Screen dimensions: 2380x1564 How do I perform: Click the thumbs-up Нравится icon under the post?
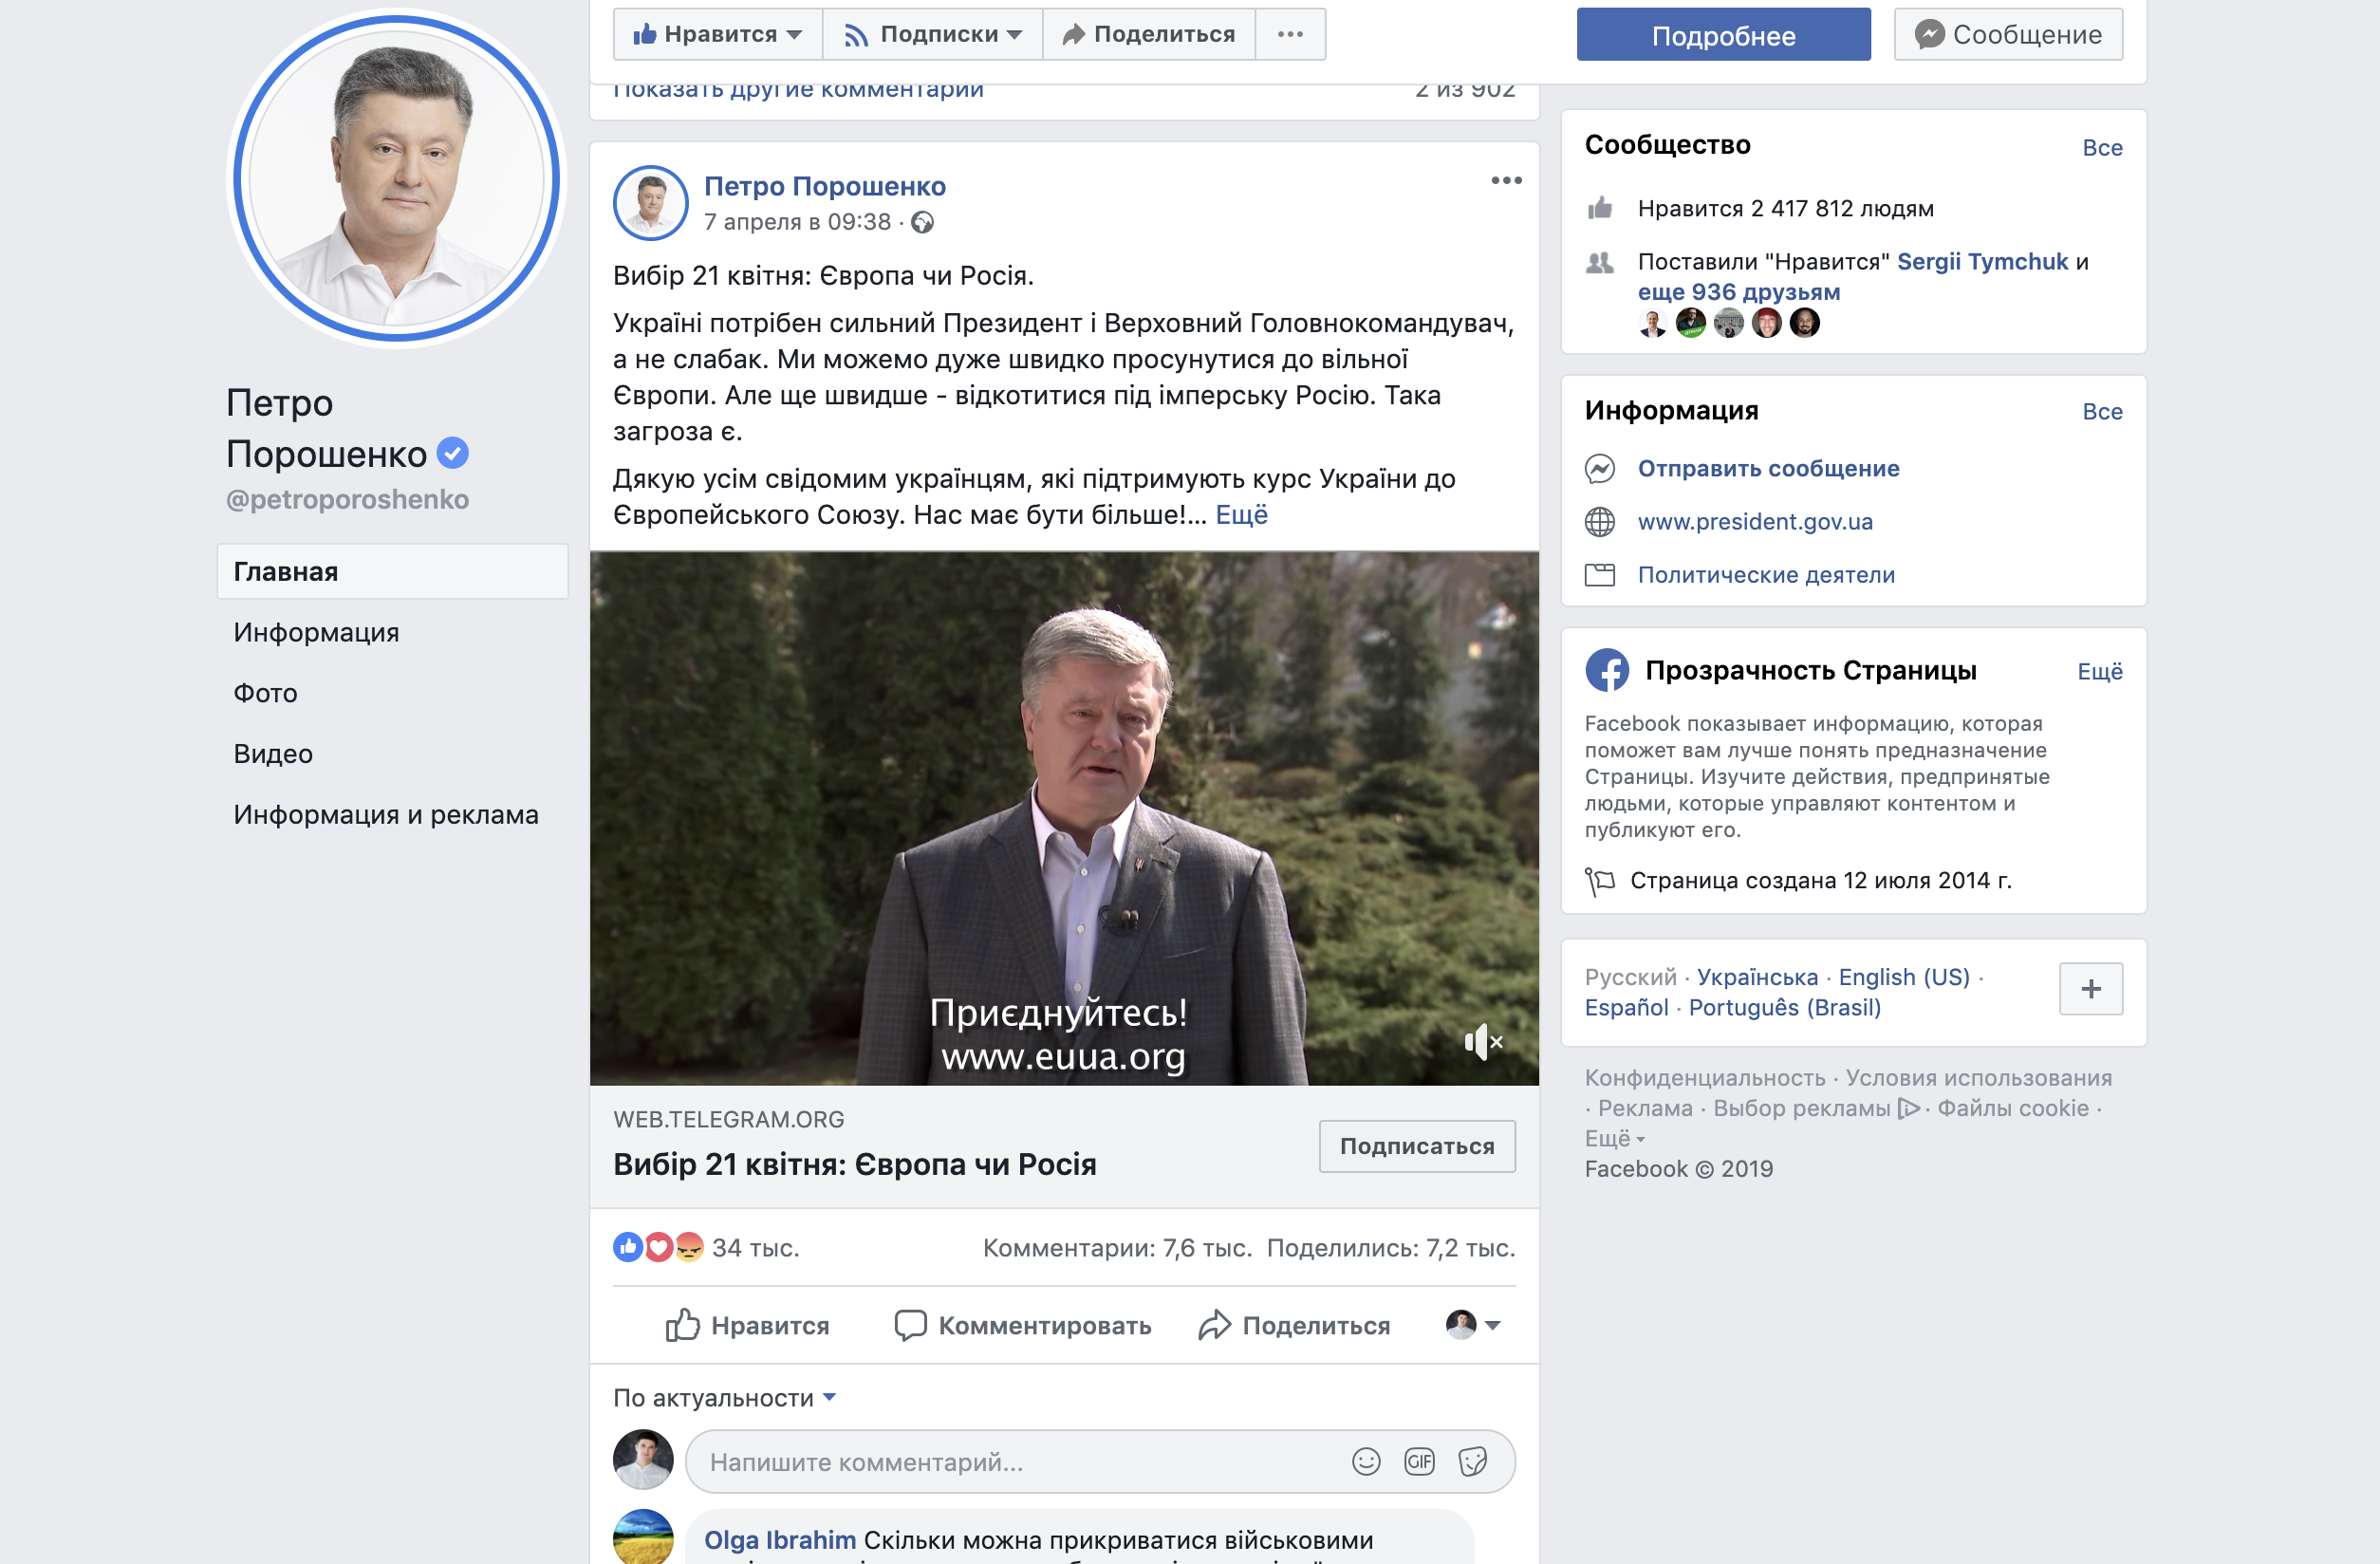click(x=682, y=1324)
